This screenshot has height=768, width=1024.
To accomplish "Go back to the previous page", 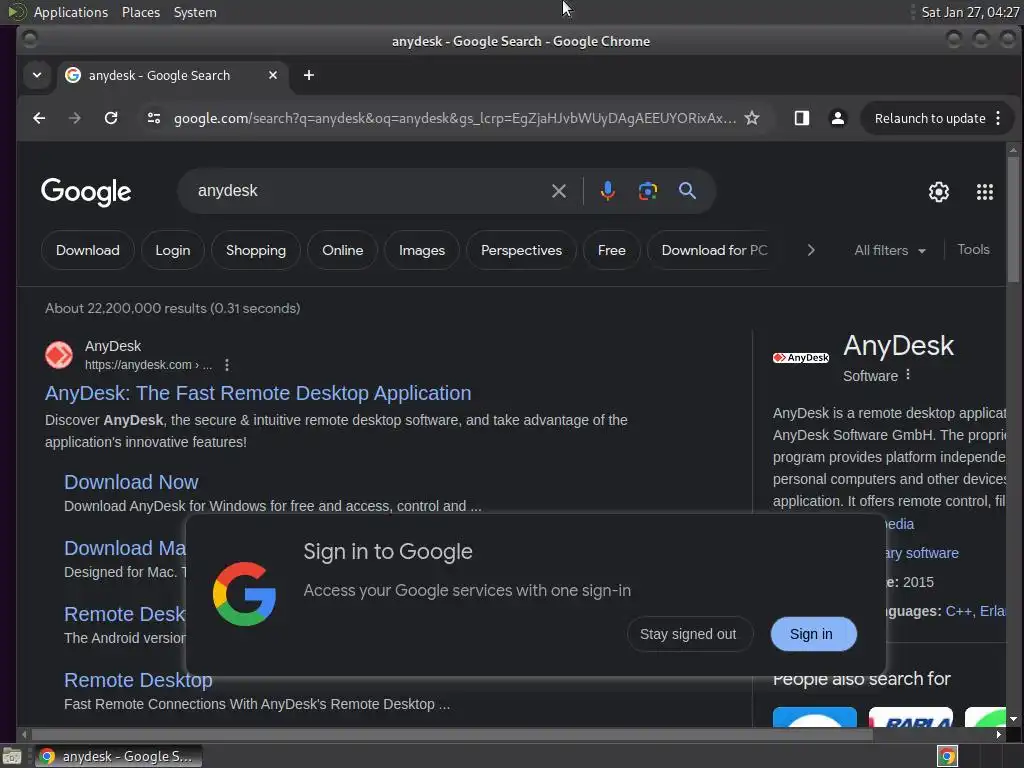I will coord(39,118).
